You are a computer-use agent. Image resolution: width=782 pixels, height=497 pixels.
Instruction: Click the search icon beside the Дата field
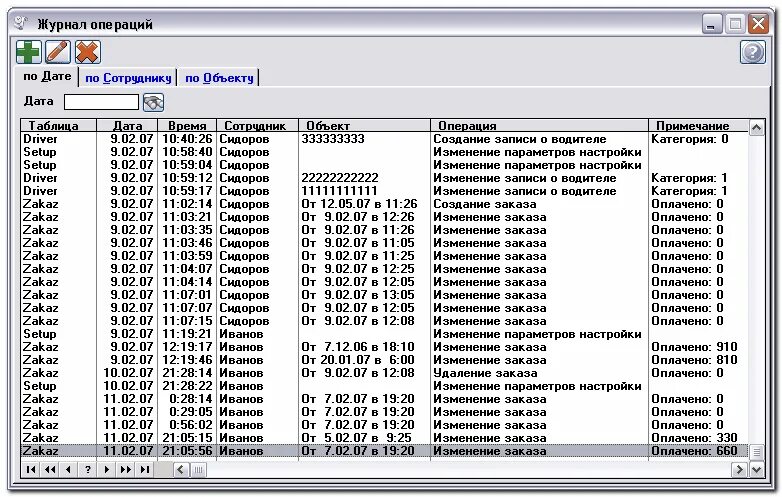pos(153,103)
